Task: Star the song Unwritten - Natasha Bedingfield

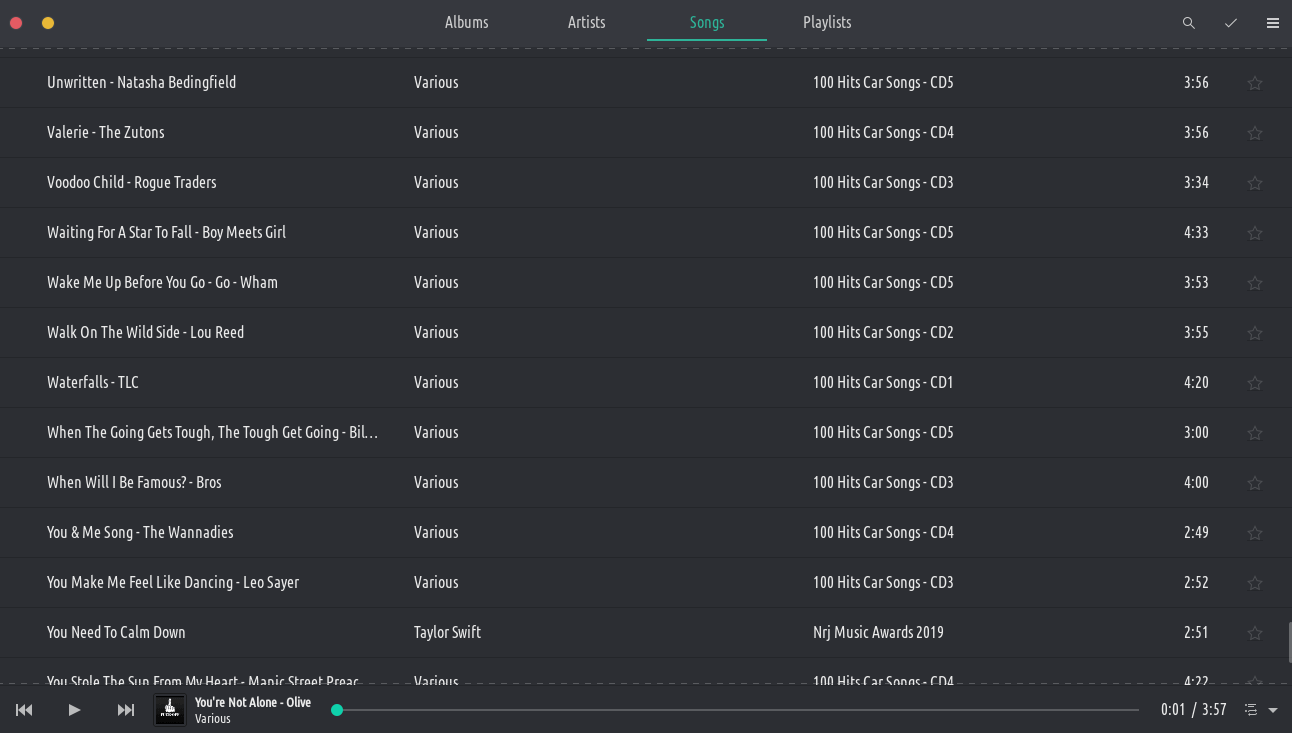Action: coord(1254,83)
